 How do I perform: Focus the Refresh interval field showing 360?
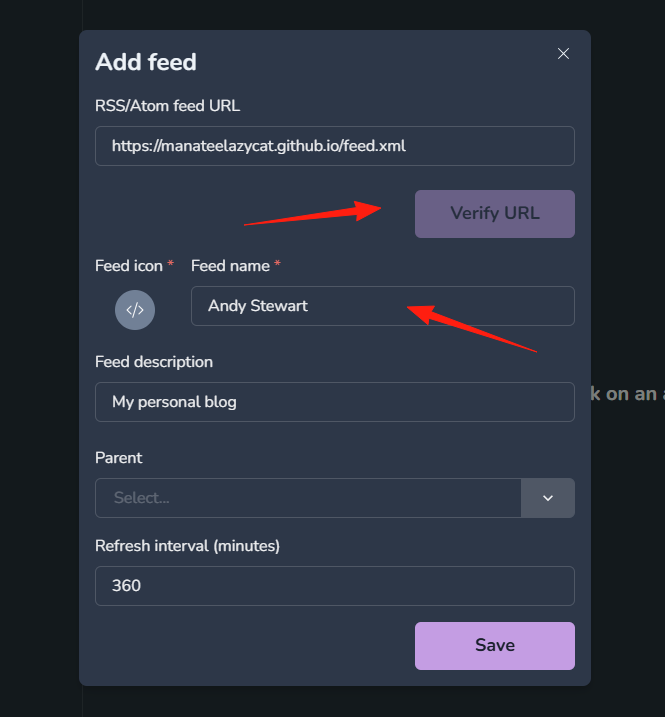(335, 586)
